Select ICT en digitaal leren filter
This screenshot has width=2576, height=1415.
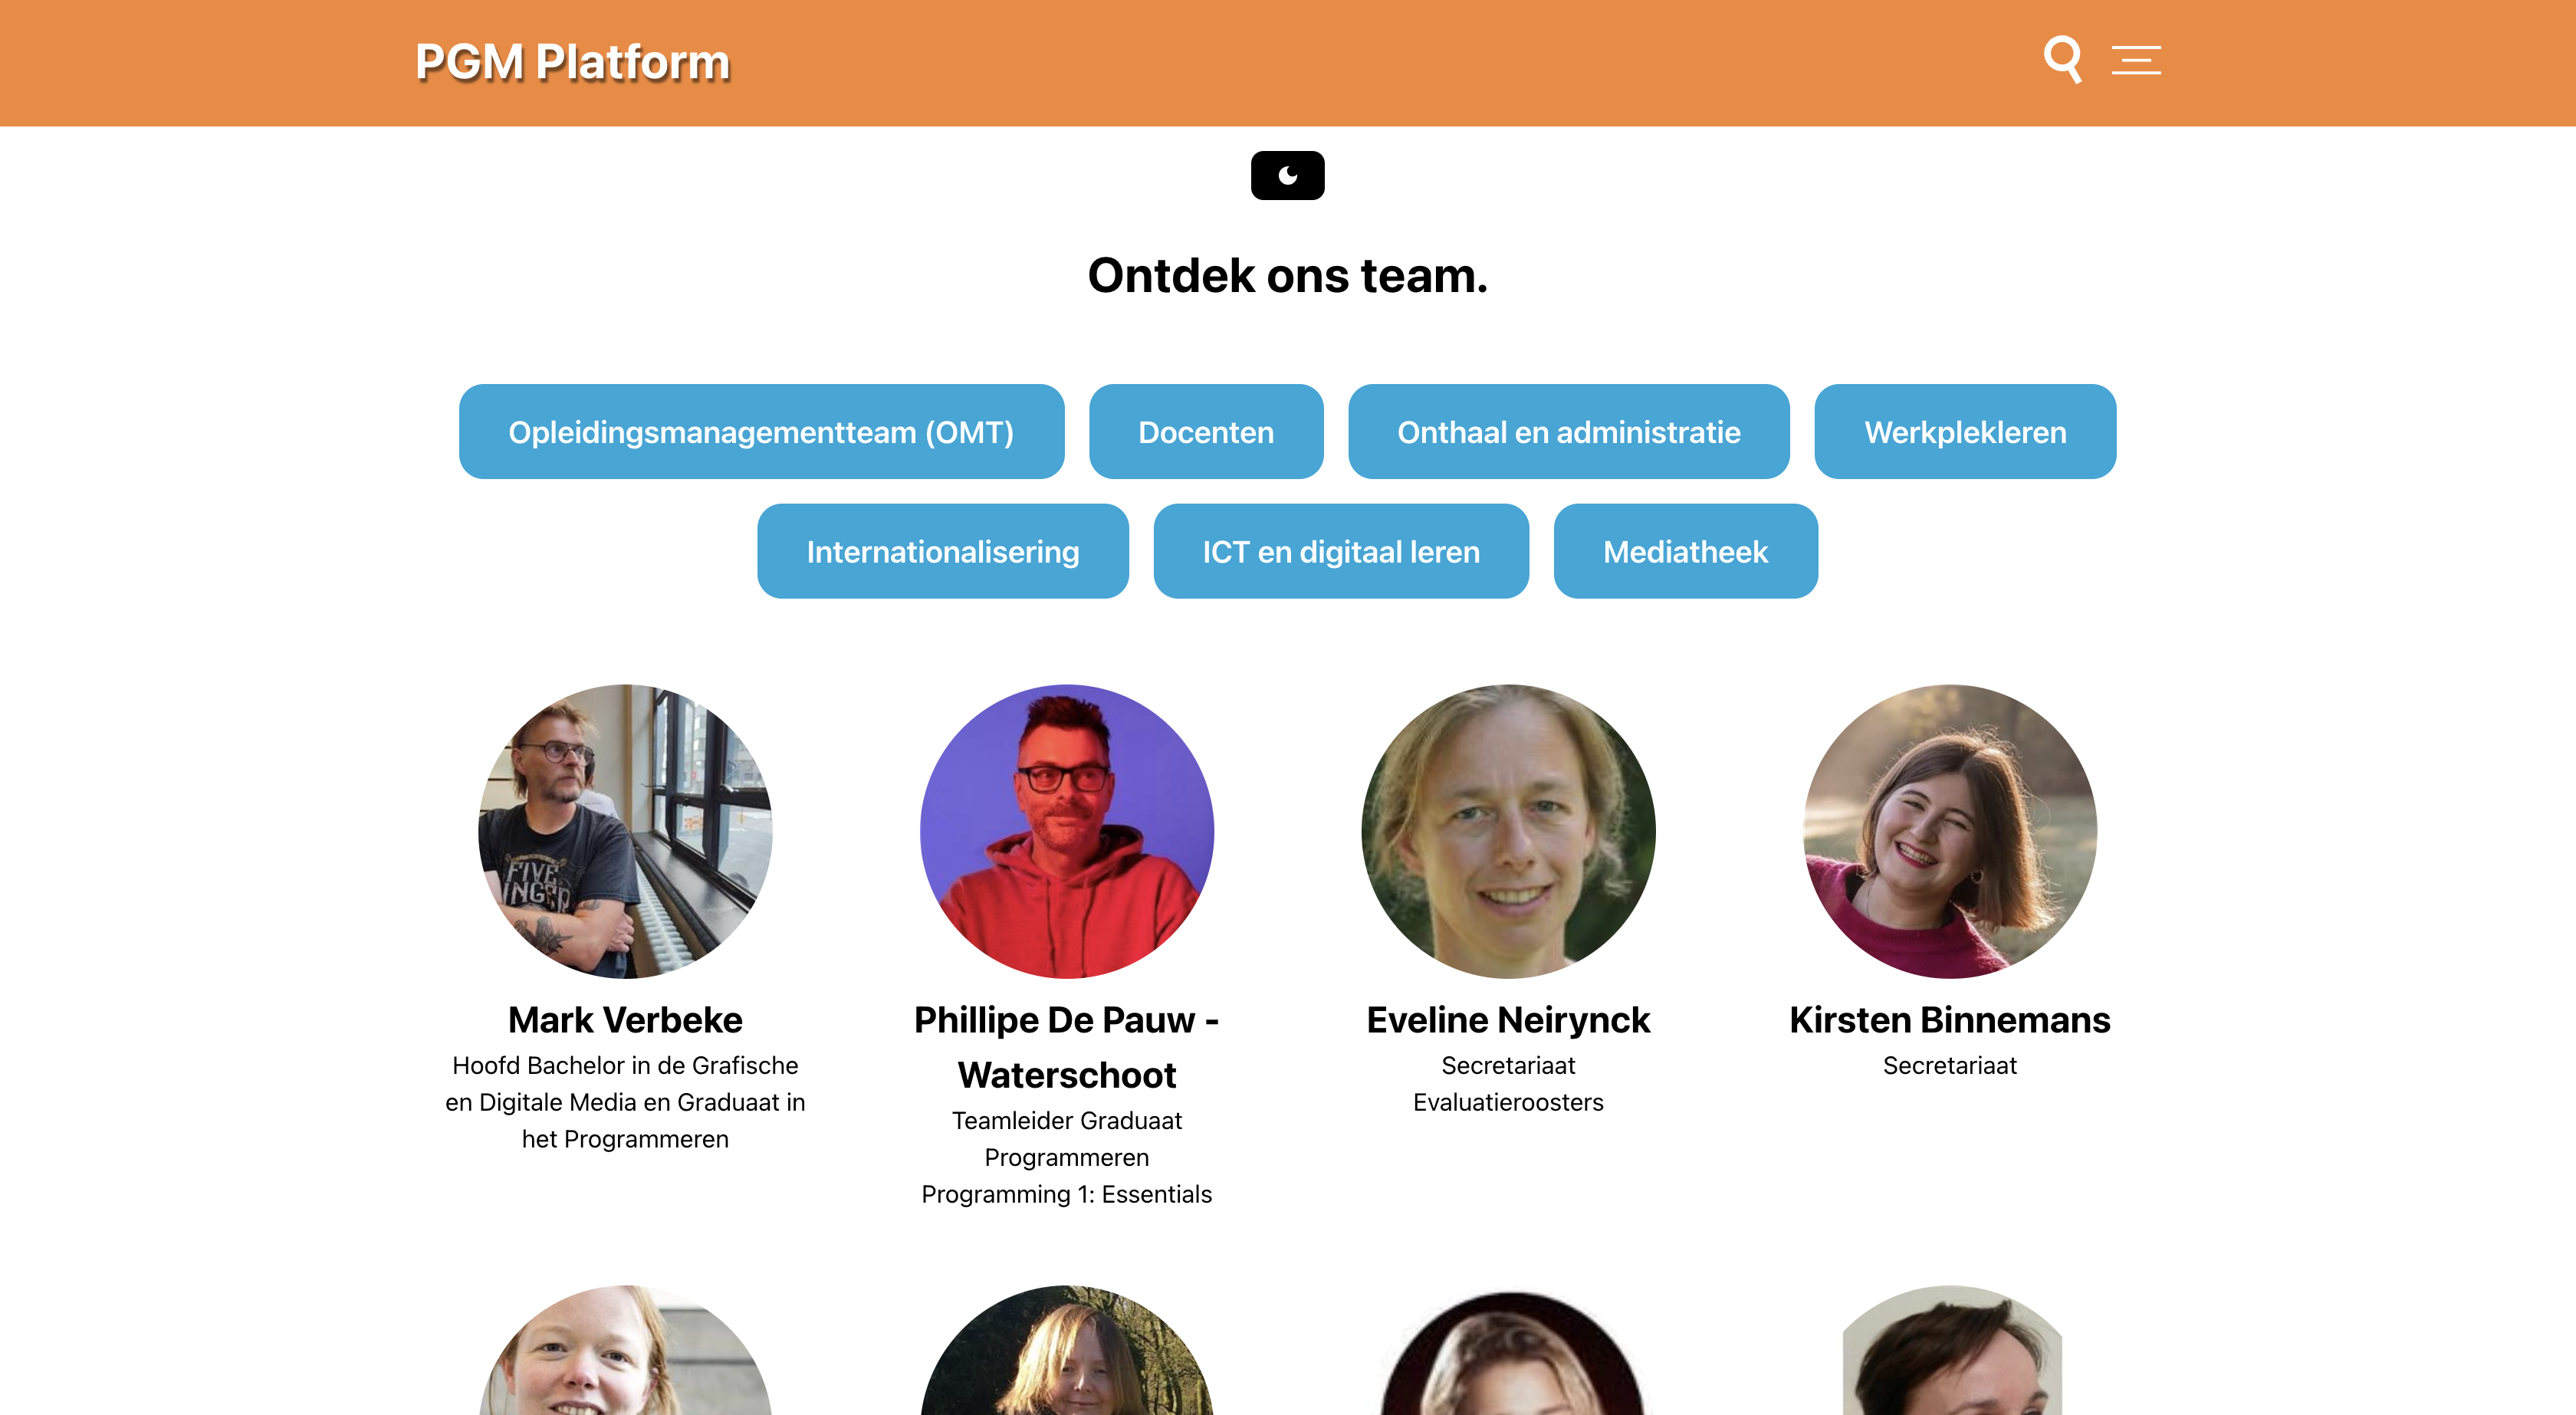click(x=1341, y=551)
